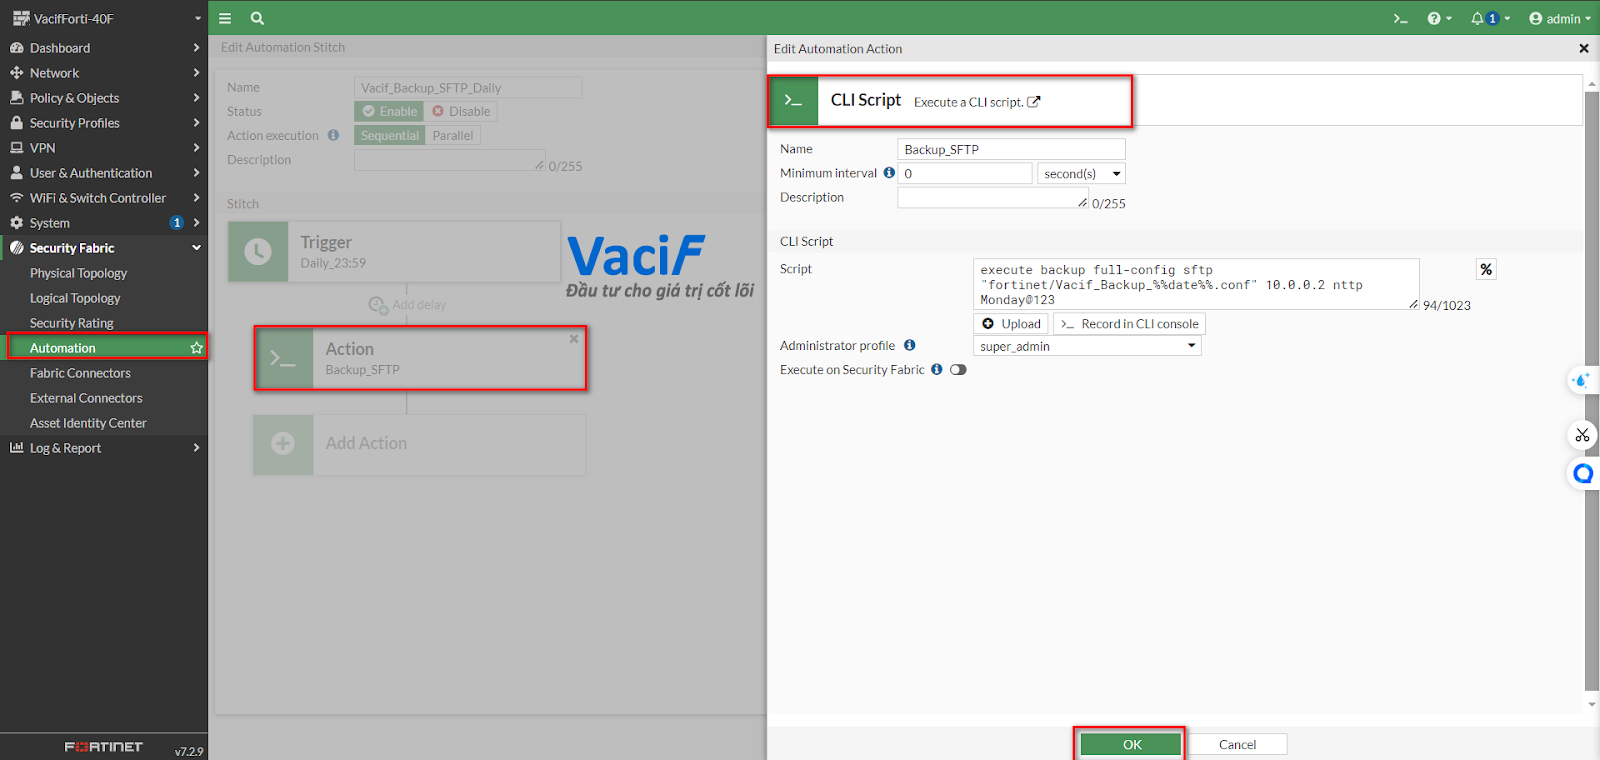Click the percent variable insert icon
The image size is (1600, 760).
pyautogui.click(x=1486, y=269)
